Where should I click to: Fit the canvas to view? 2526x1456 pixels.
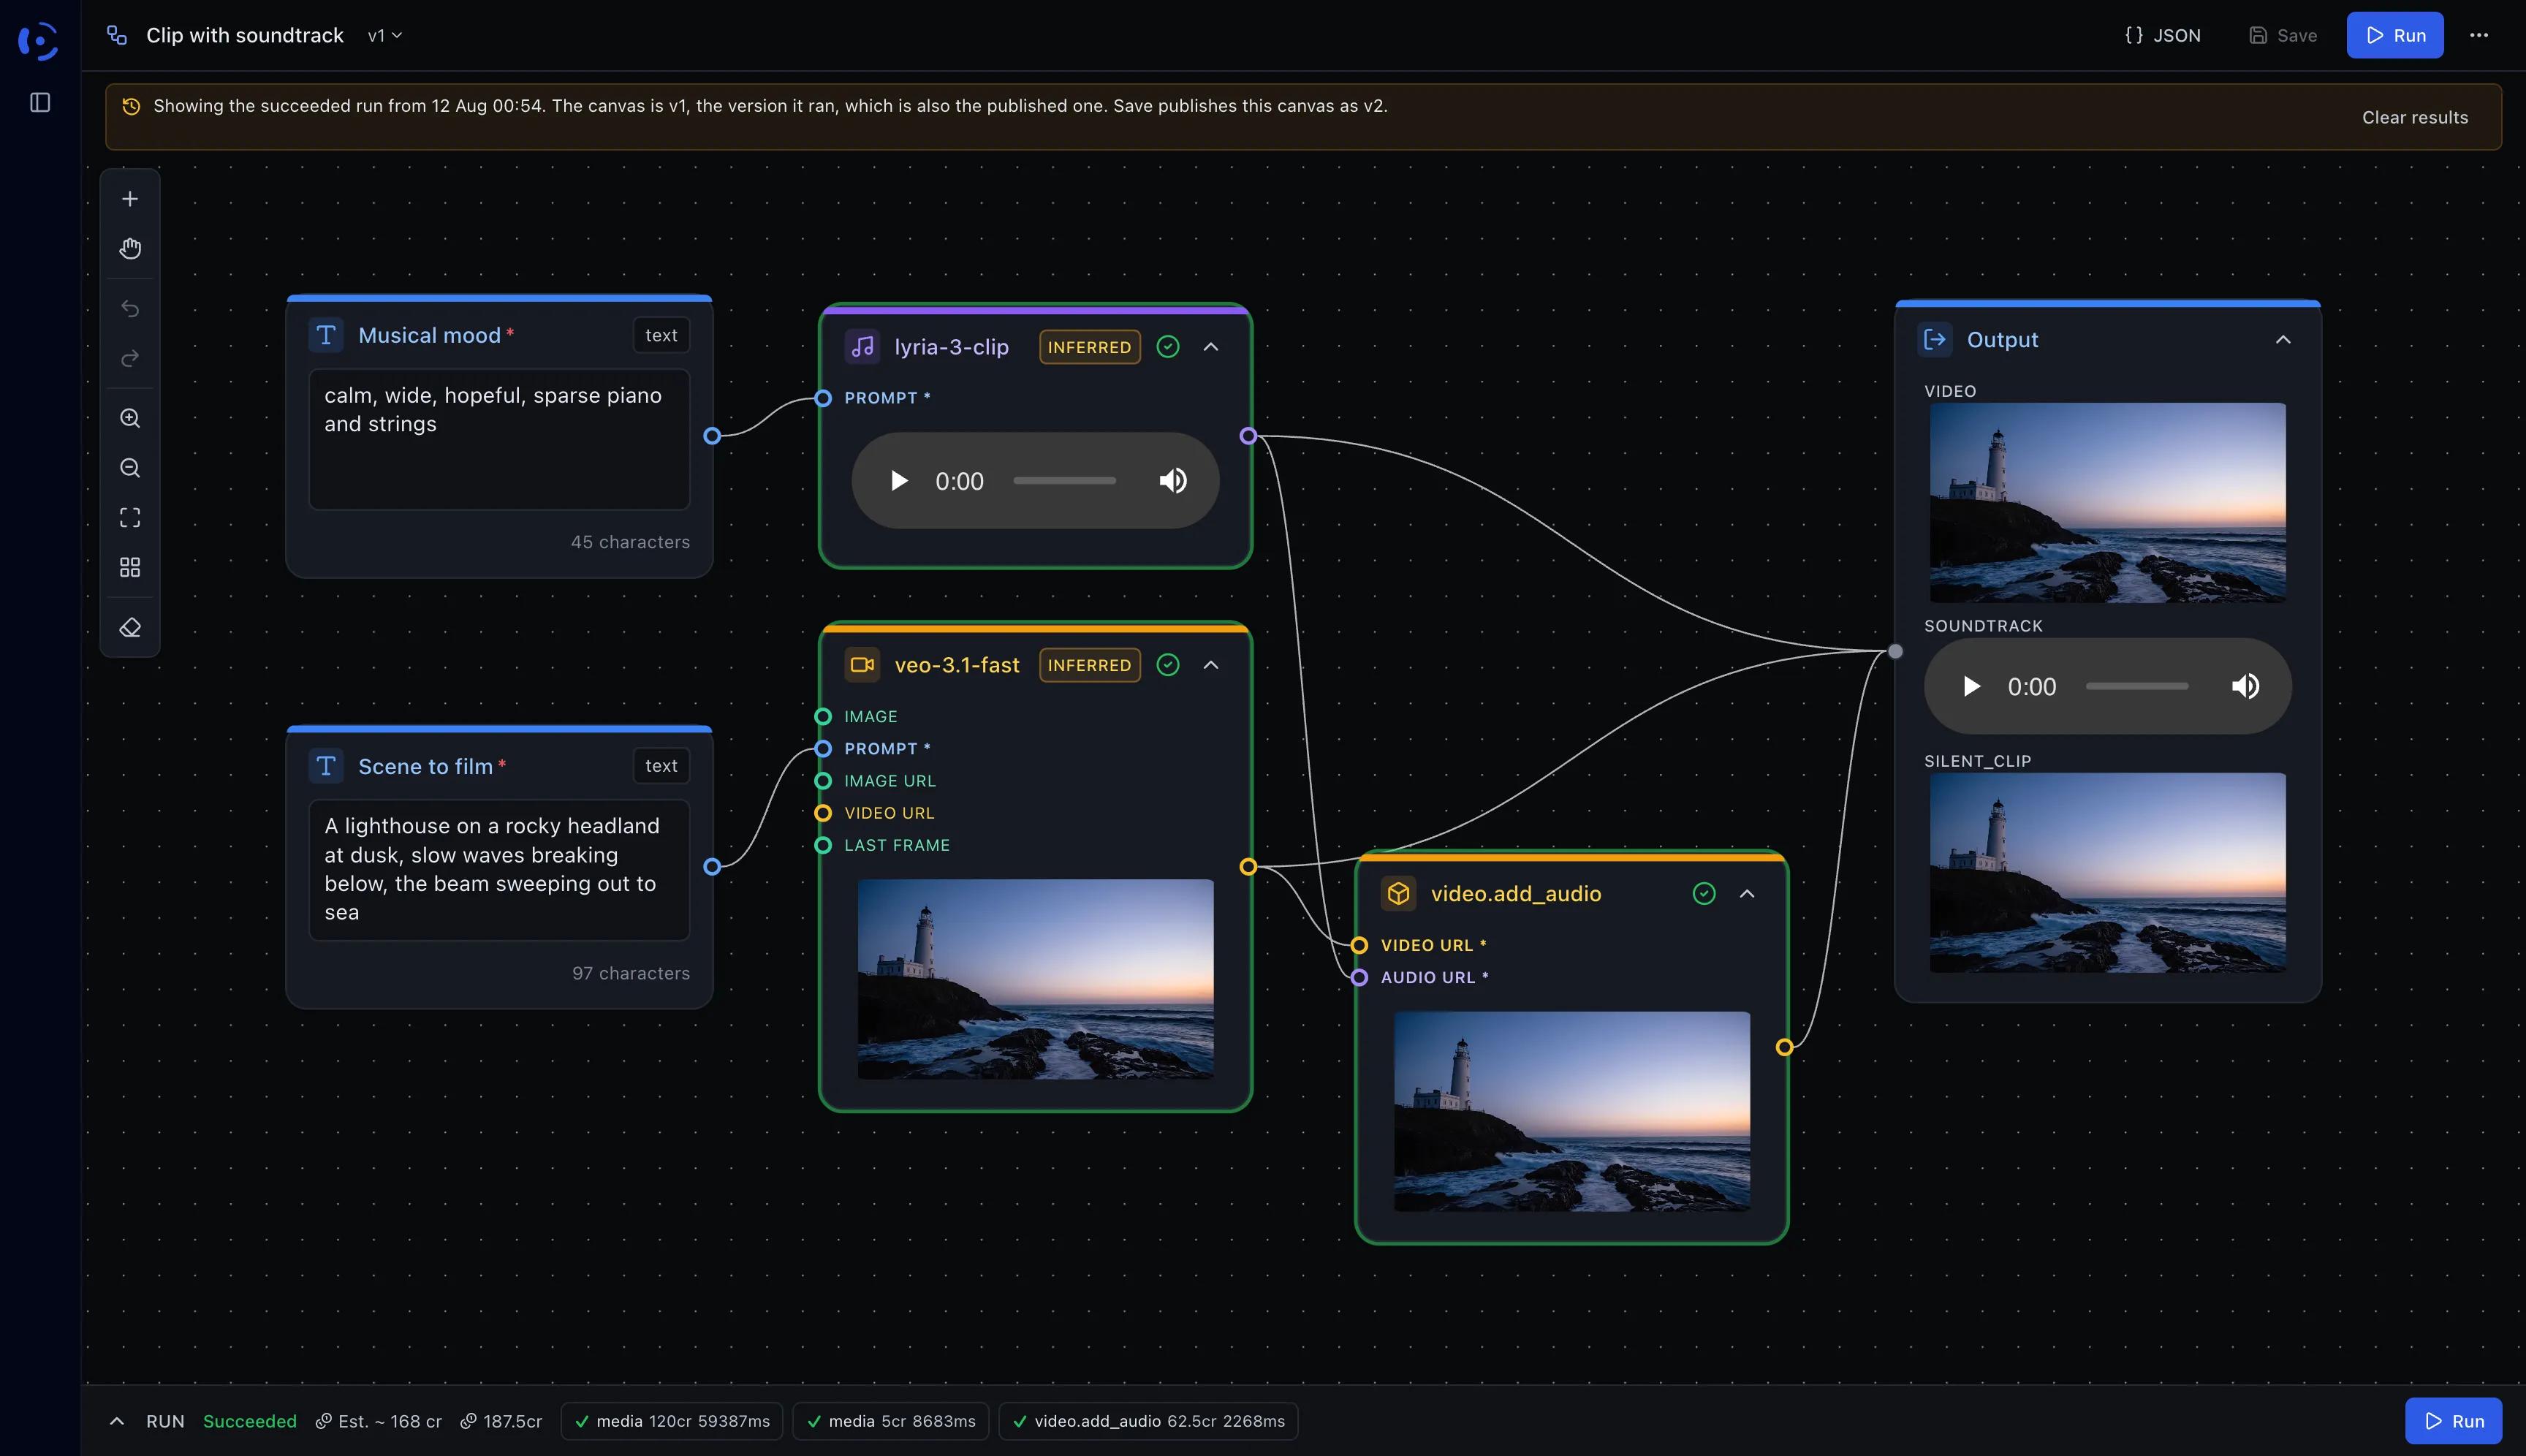[x=130, y=518]
